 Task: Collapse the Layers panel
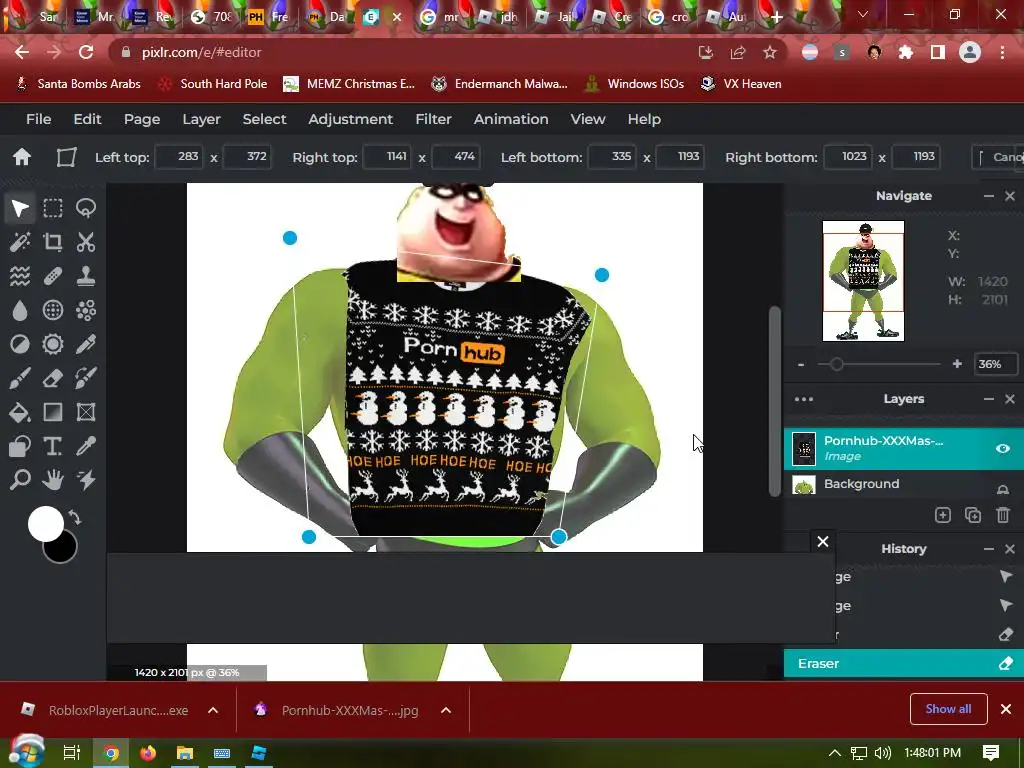[989, 399]
